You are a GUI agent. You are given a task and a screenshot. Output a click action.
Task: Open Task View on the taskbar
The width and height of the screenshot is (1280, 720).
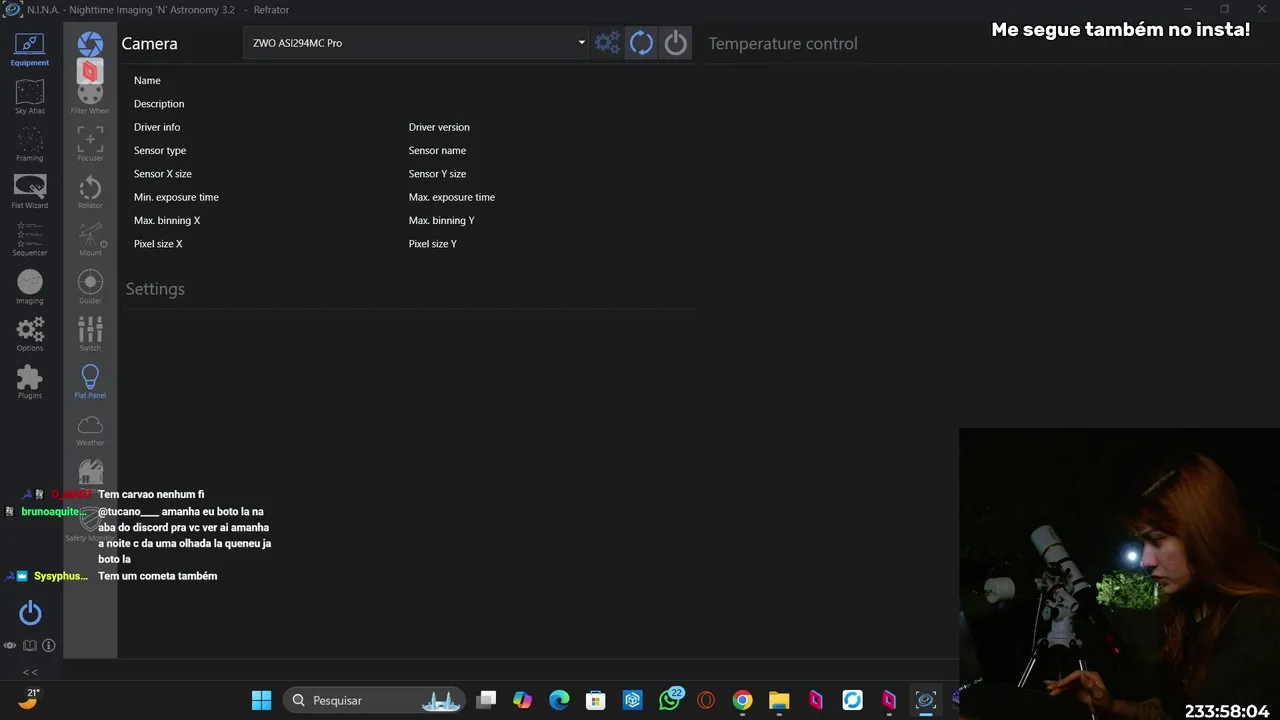click(x=486, y=700)
